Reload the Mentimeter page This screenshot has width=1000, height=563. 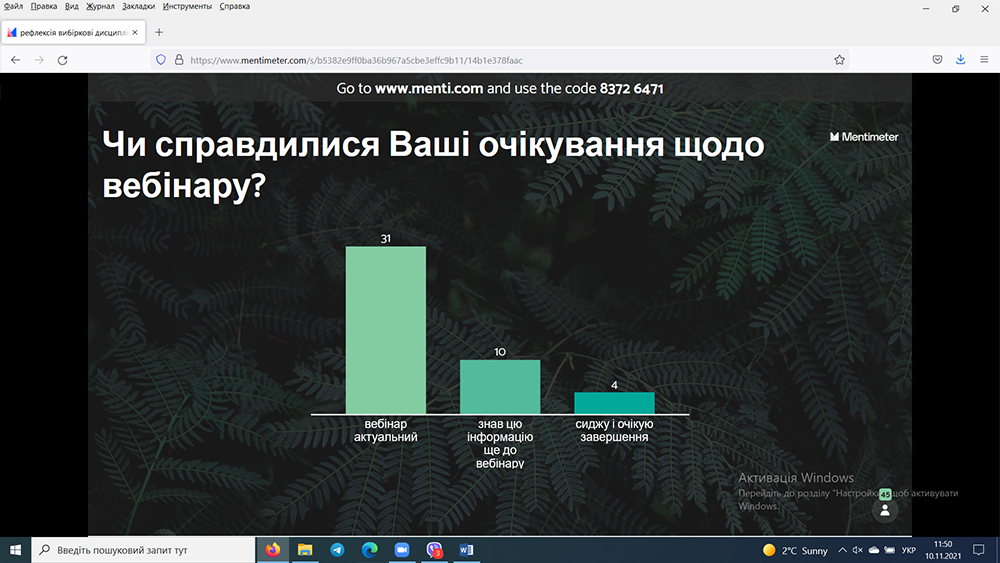pyautogui.click(x=62, y=60)
